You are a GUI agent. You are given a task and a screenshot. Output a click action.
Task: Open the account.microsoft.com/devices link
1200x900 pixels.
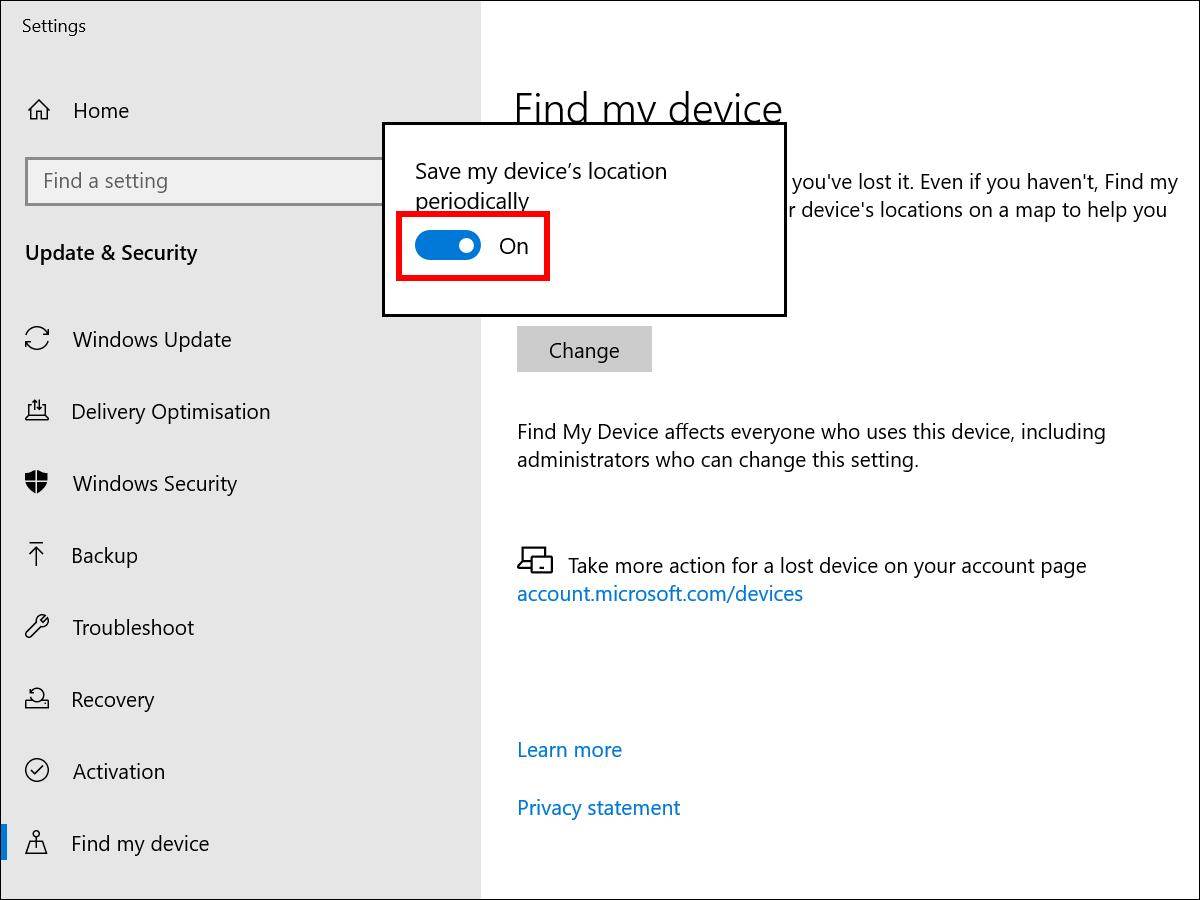click(x=659, y=594)
